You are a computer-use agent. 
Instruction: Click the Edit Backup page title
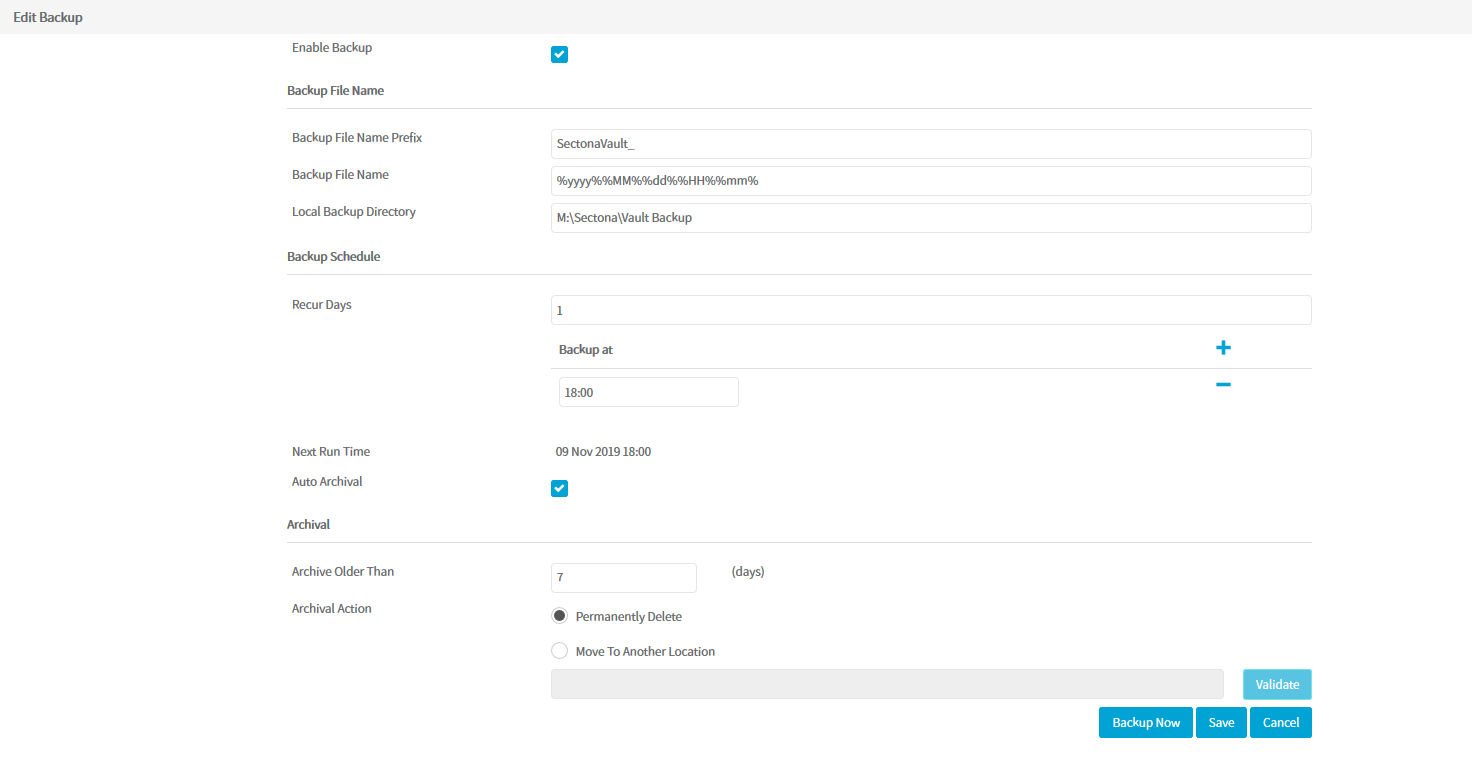48,17
